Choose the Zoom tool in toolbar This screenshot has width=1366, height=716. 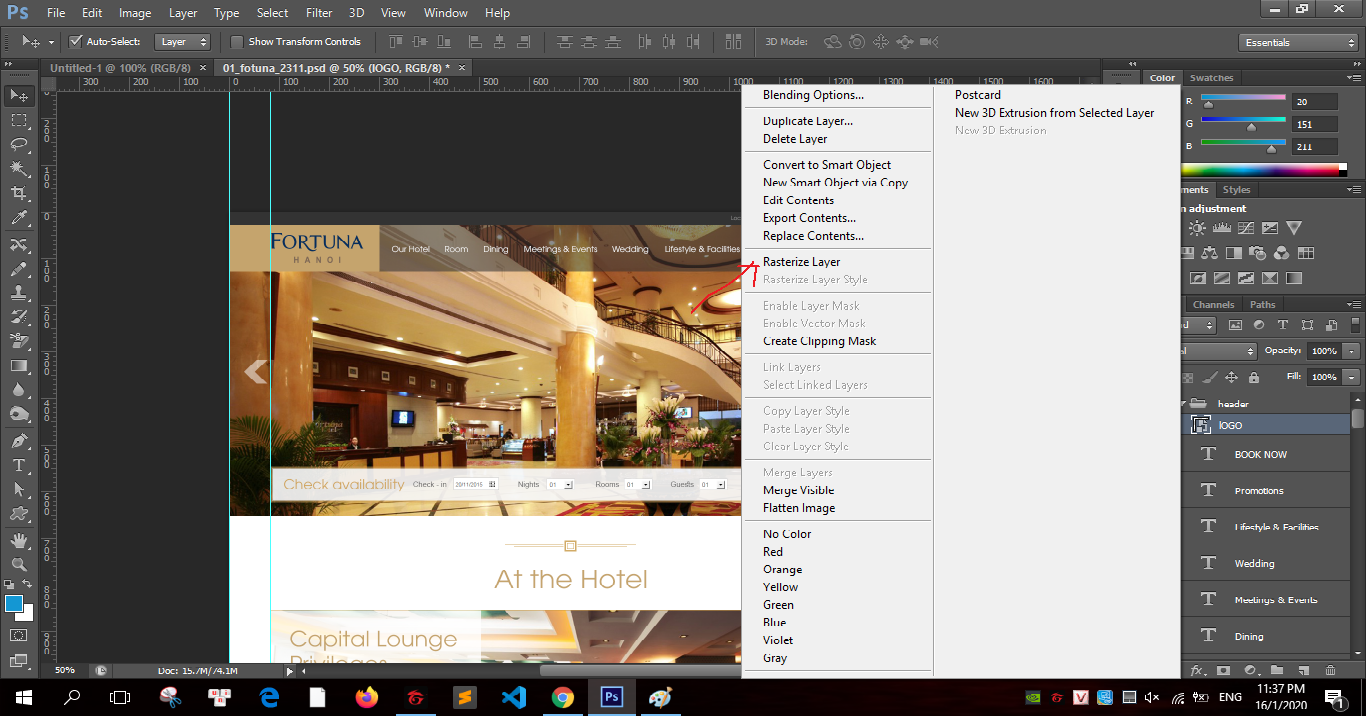(x=19, y=565)
